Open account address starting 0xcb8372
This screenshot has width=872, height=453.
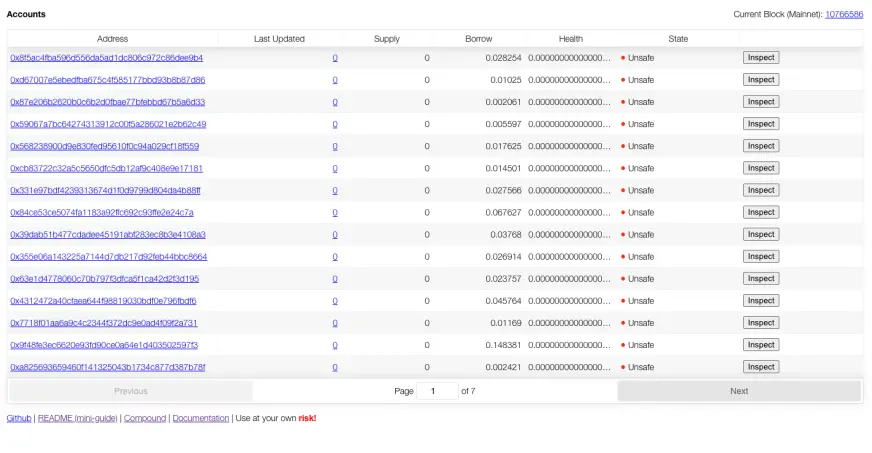(106, 168)
